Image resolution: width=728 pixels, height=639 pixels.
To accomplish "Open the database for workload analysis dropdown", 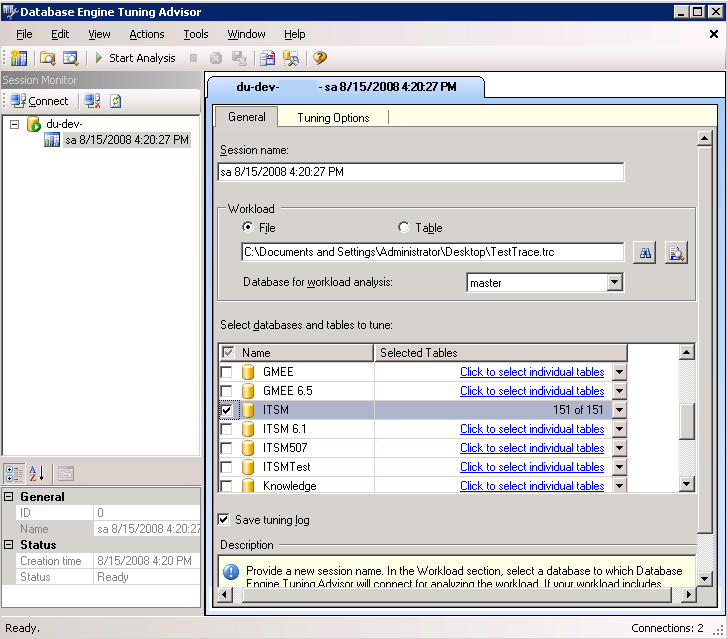I will tap(614, 283).
